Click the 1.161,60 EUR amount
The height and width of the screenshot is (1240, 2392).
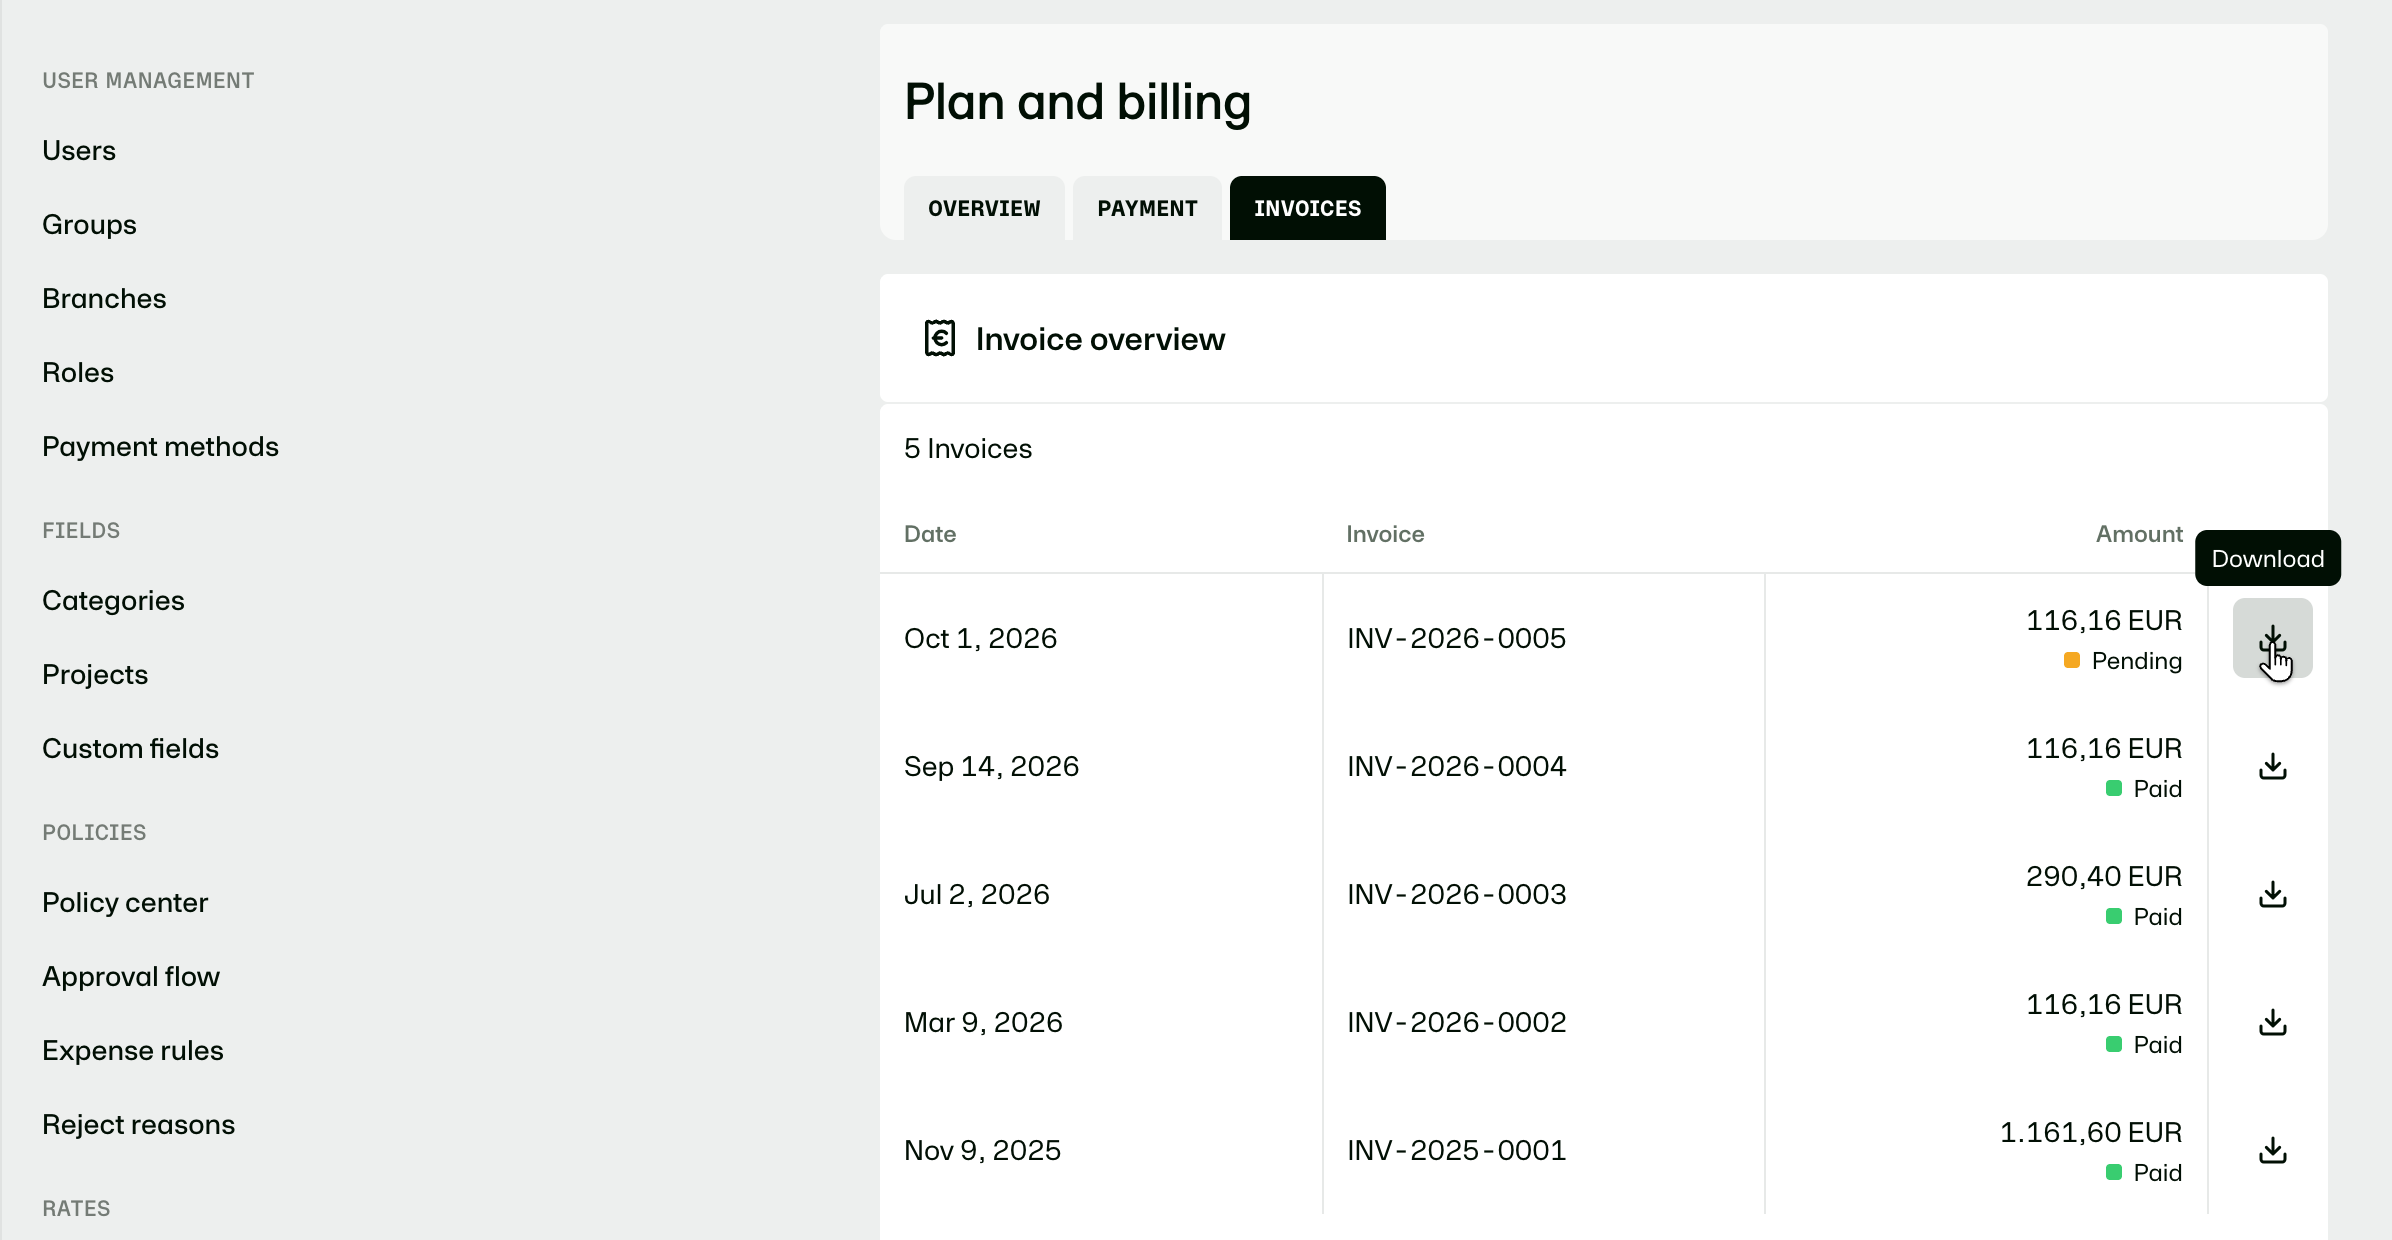pos(2091,1132)
